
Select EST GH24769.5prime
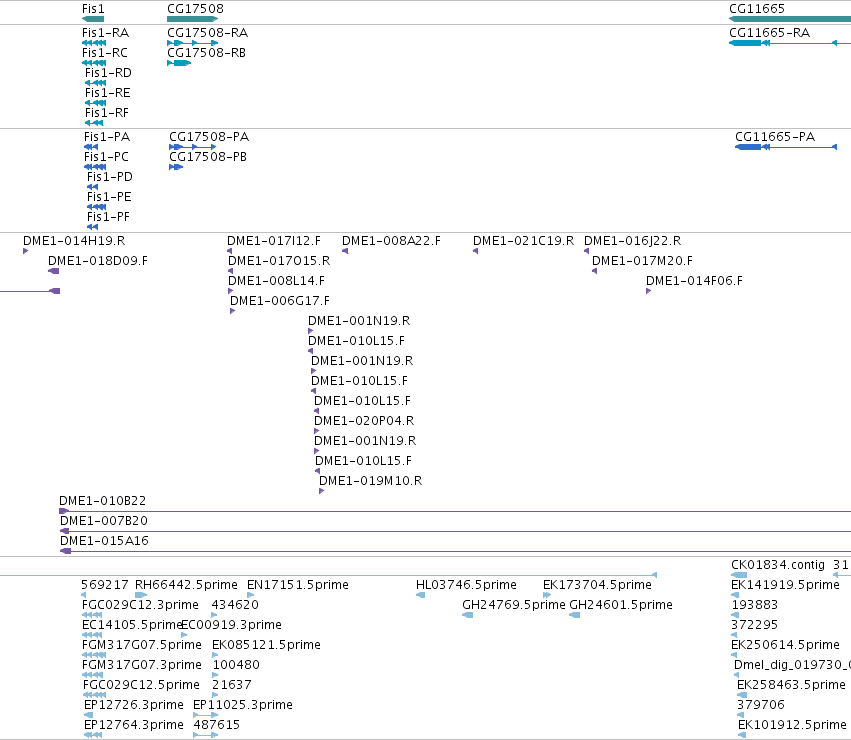[x=514, y=605]
